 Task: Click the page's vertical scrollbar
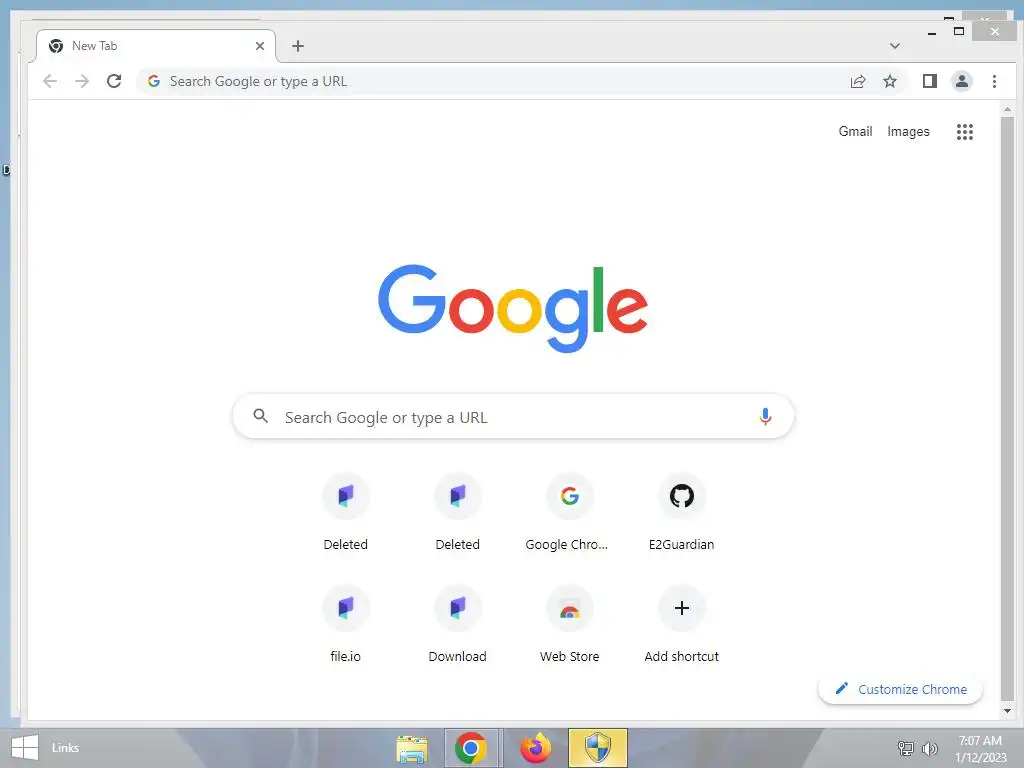pyautogui.click(x=1007, y=409)
